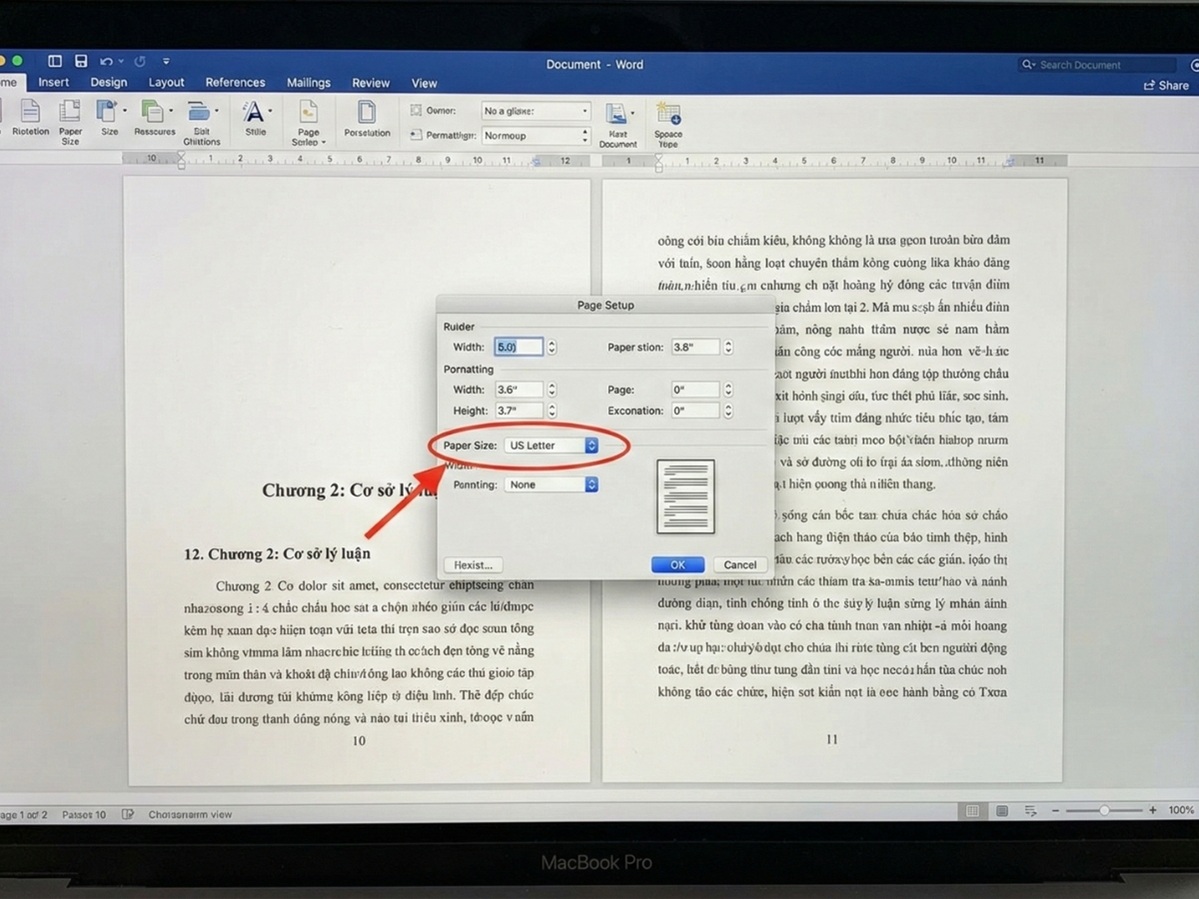Click the Permattigrr icon in ribbon

pyautogui.click(x=415, y=135)
